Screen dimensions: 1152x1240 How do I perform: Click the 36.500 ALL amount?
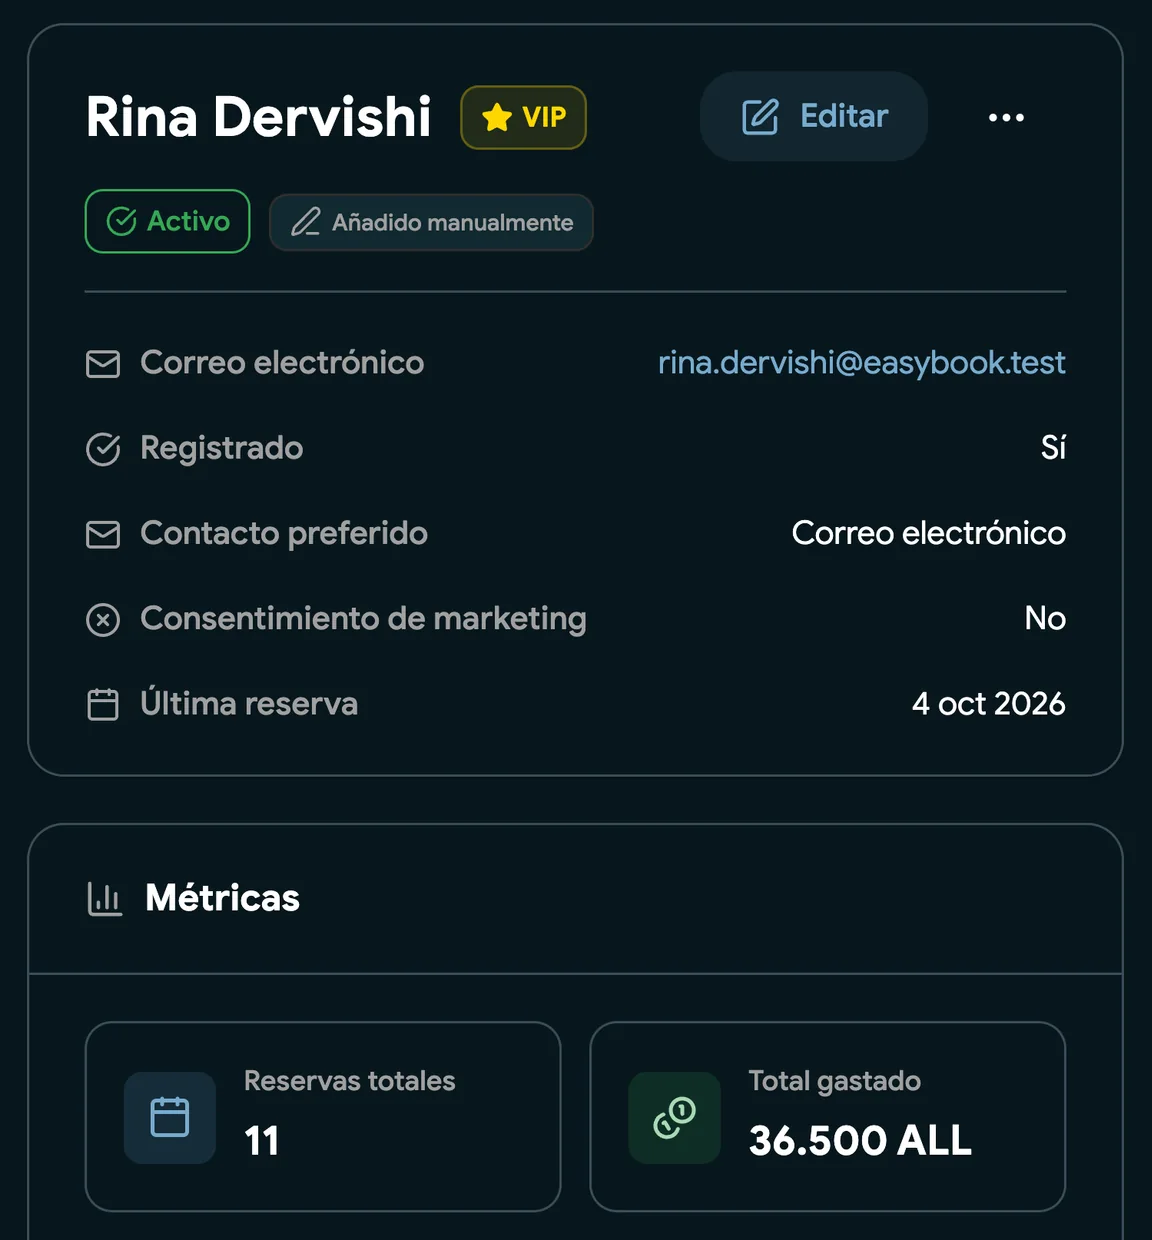[860, 1141]
